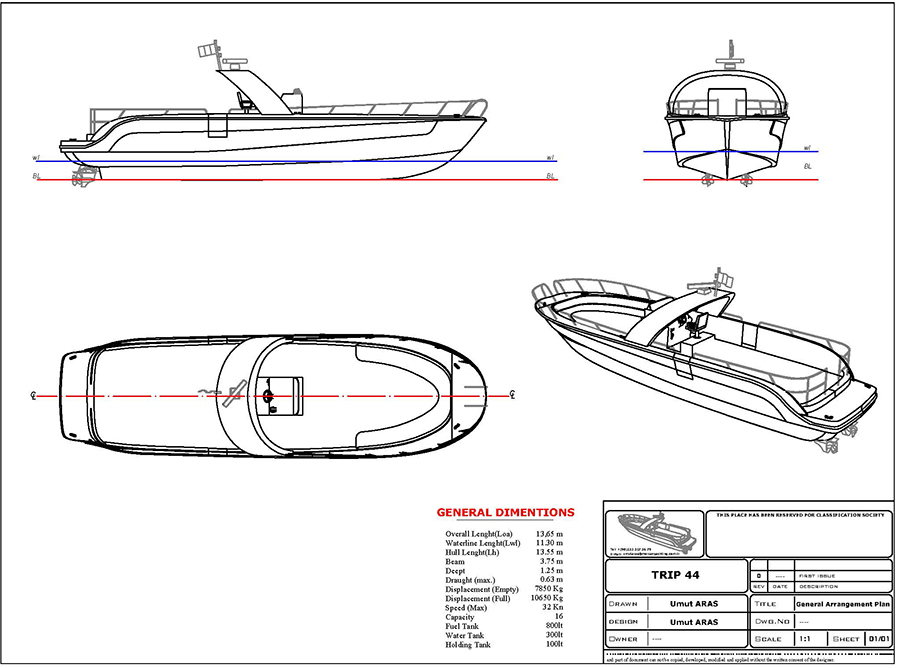Select the 'OWNER' field label

click(623, 639)
